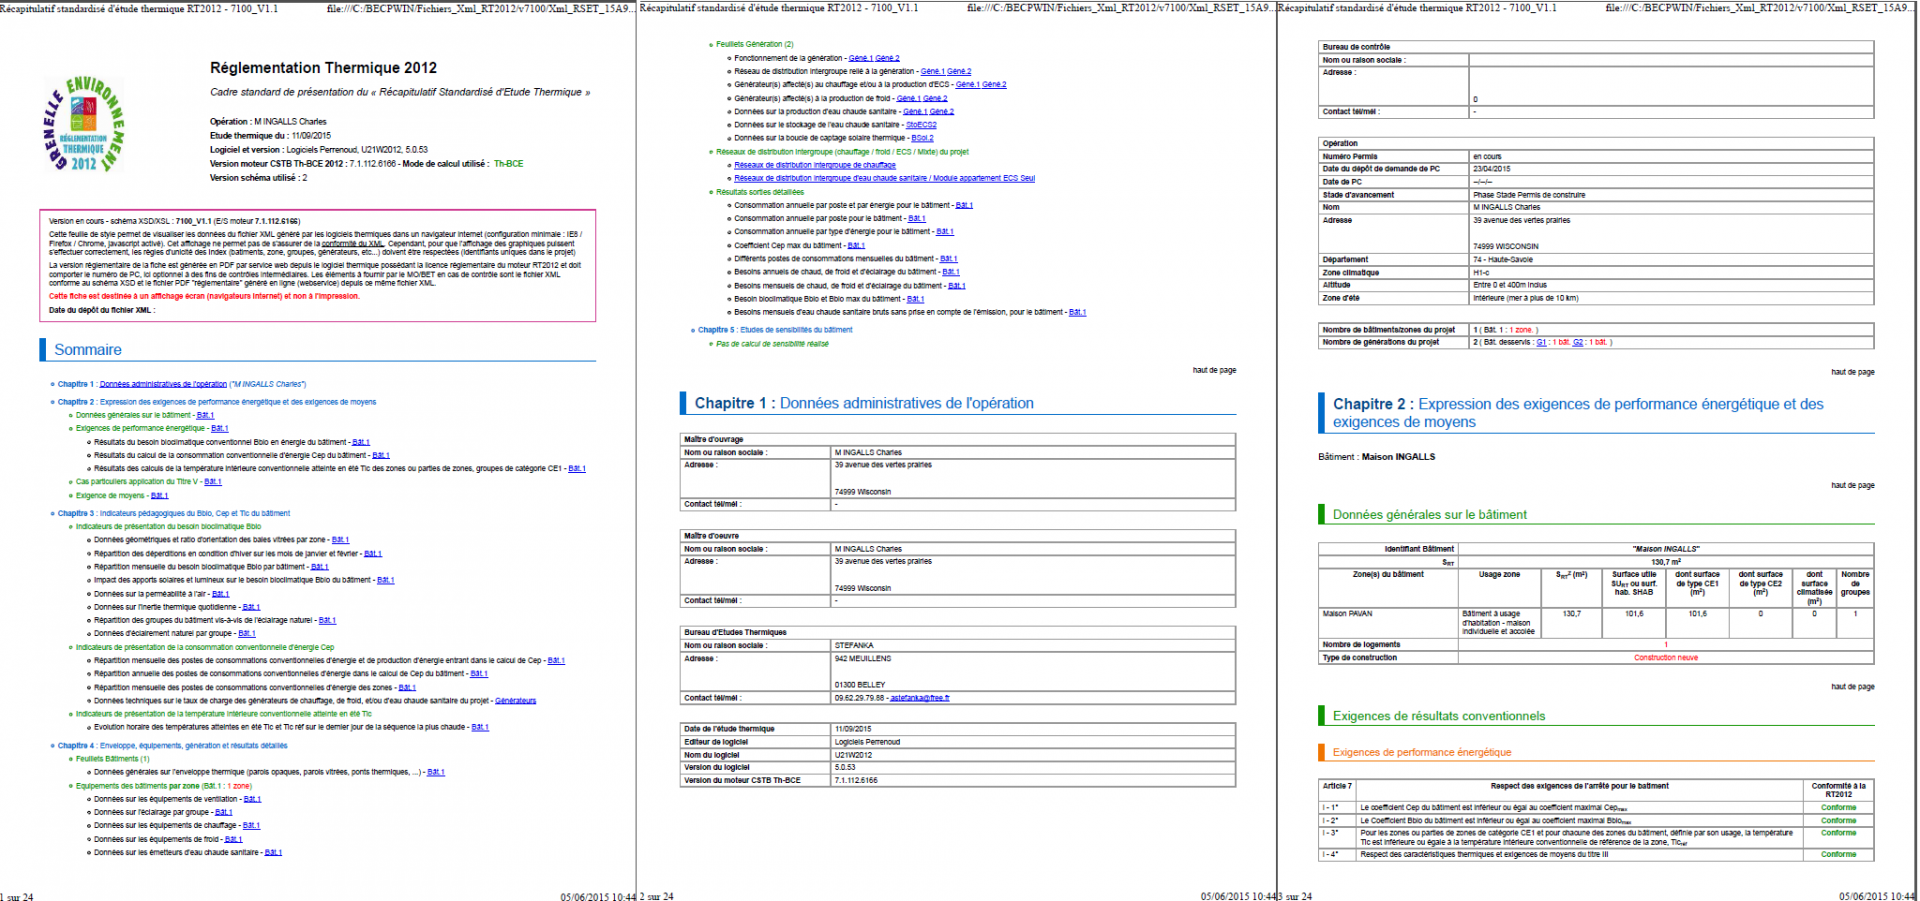Click 'Données générales sur le bâtiment' section heading
This screenshot has width=1920, height=901.
[1429, 515]
